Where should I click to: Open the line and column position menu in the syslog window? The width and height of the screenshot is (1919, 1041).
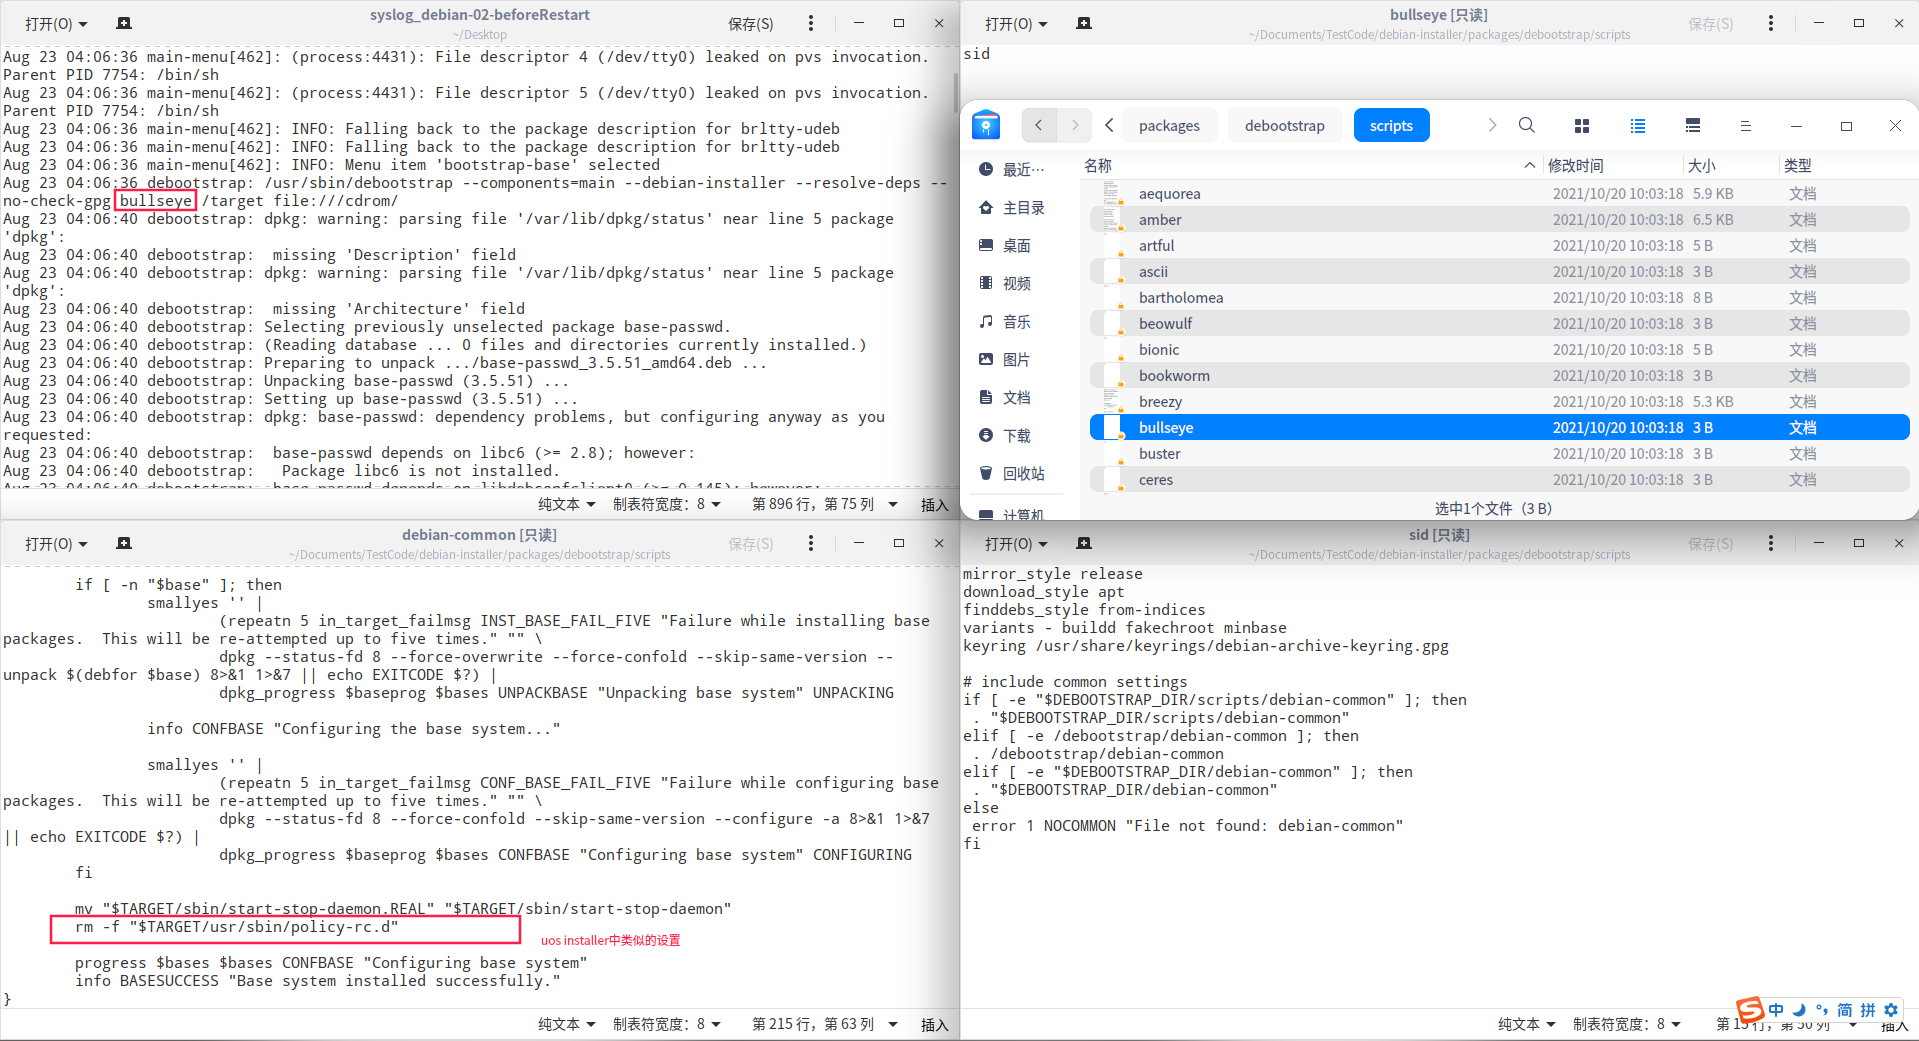click(825, 504)
